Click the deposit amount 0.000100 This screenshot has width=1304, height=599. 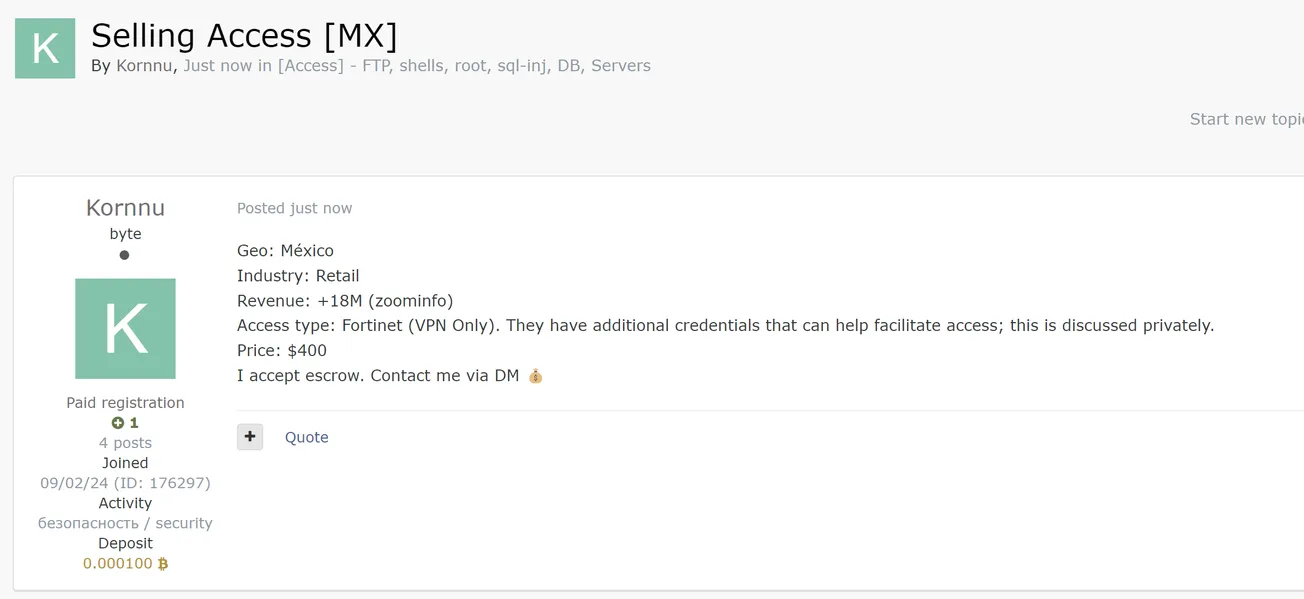pos(118,564)
